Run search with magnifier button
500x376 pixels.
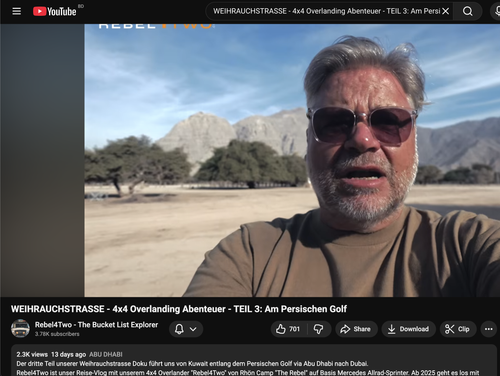pos(468,11)
